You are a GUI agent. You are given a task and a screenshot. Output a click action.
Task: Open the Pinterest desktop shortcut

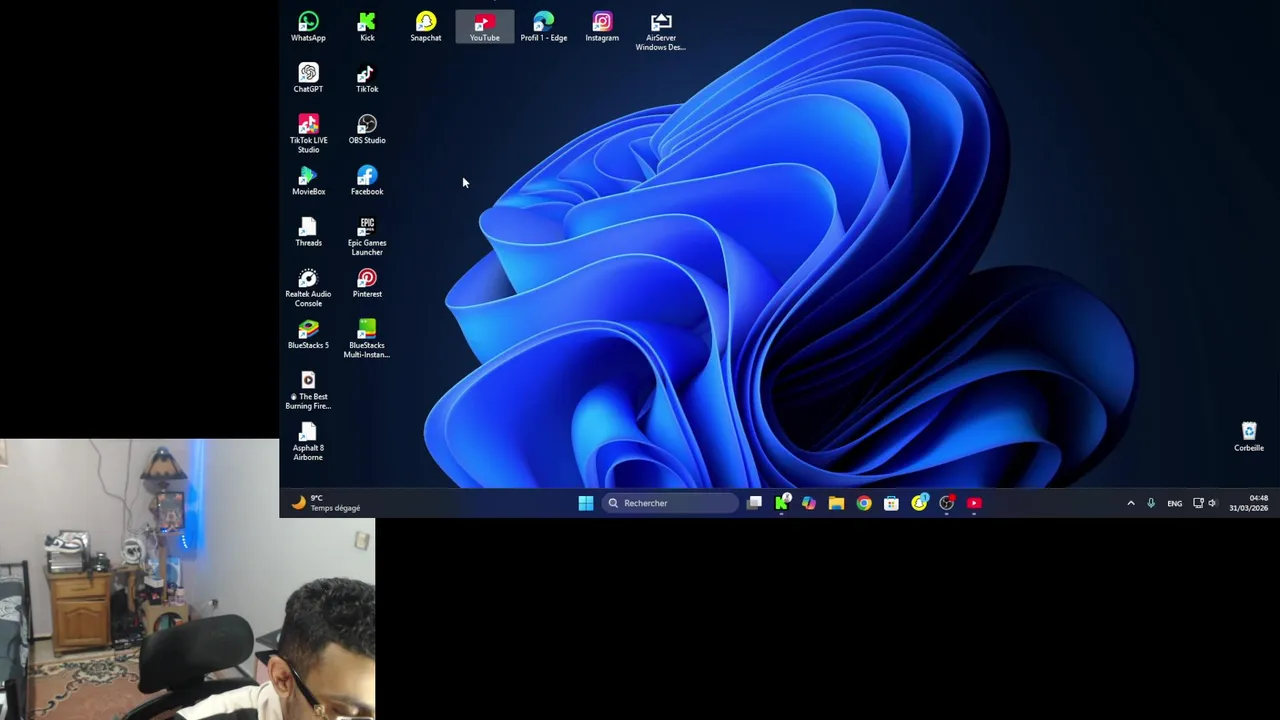pyautogui.click(x=367, y=283)
